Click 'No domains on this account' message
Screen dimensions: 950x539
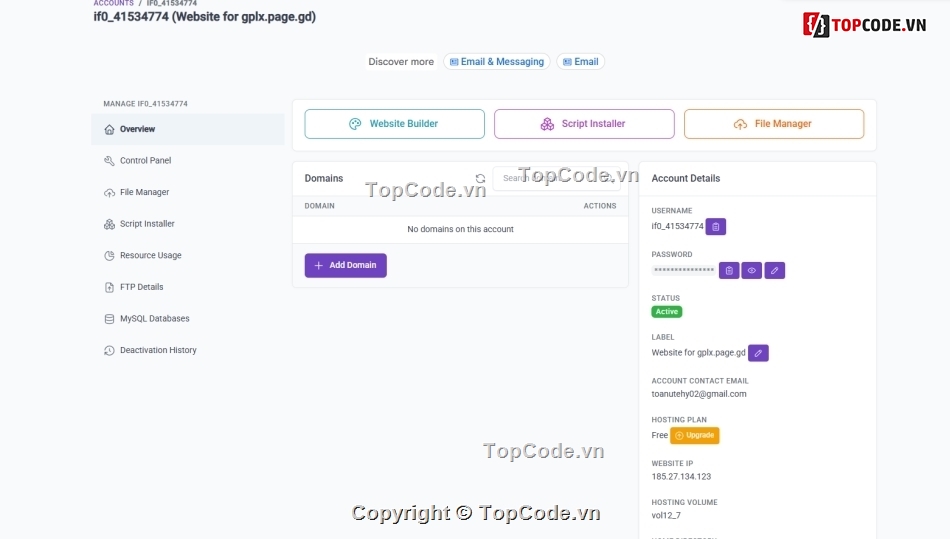pyautogui.click(x=460, y=229)
